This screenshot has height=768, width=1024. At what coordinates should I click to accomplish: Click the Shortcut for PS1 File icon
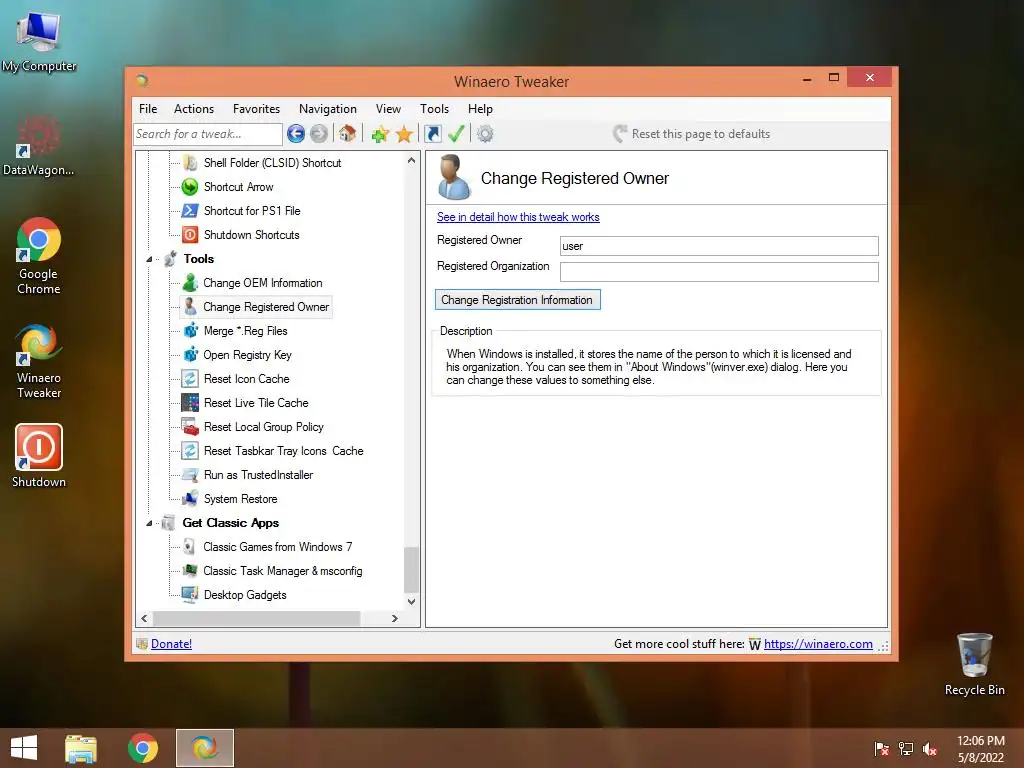pyautogui.click(x=190, y=211)
